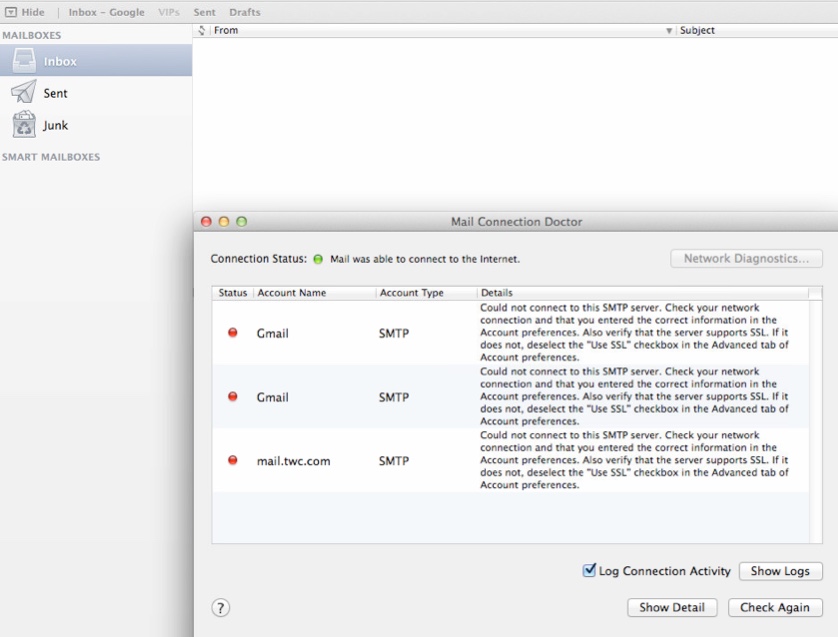
Task: Toggle Log Connection Activity checkbox
Action: (589, 570)
